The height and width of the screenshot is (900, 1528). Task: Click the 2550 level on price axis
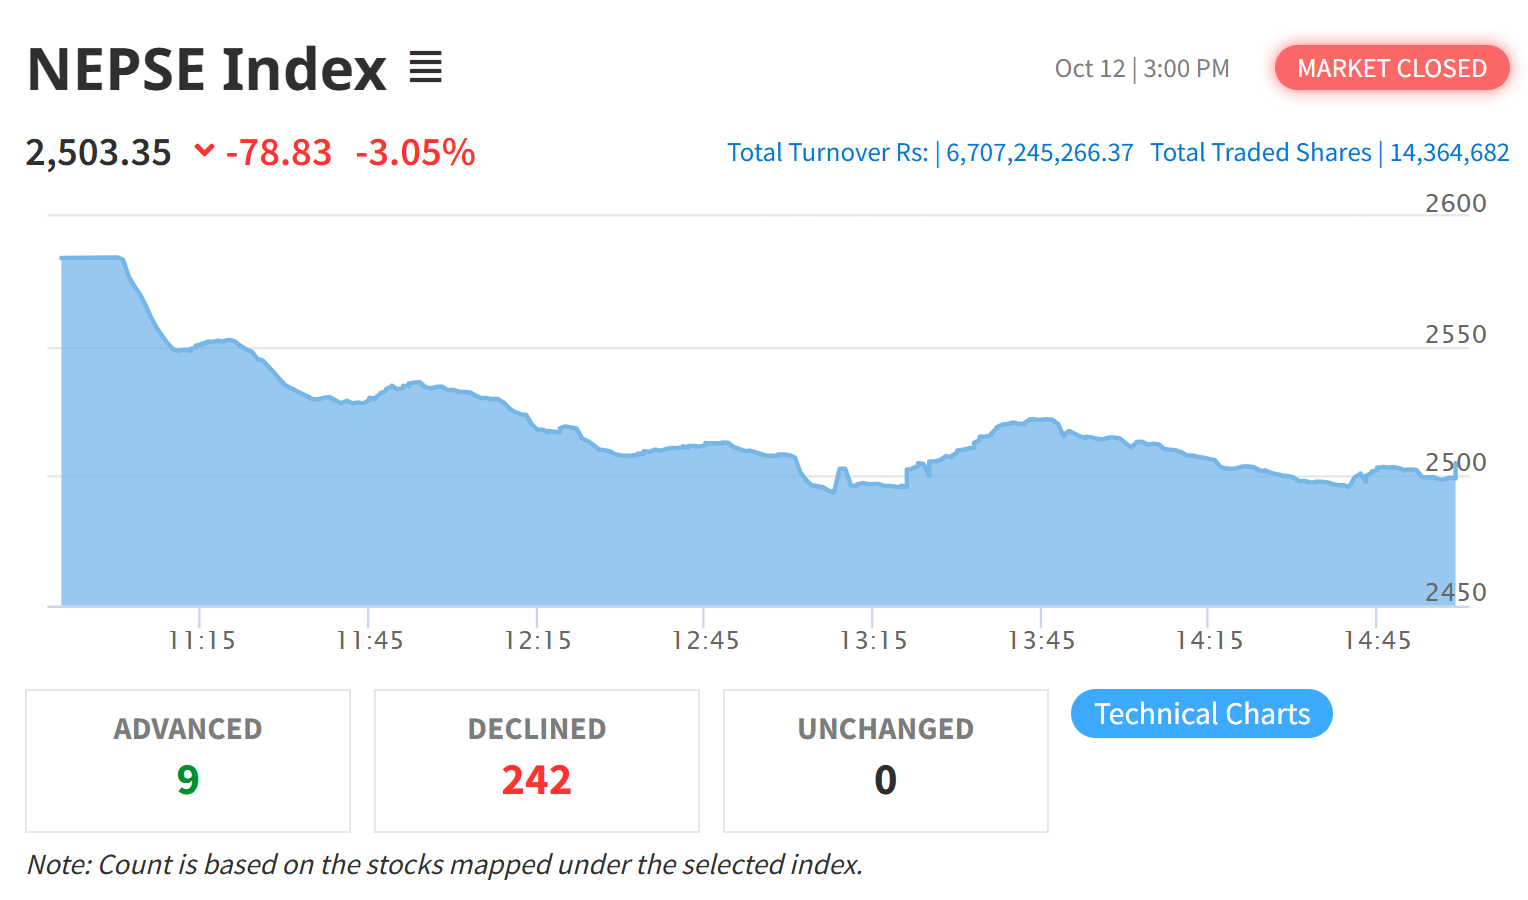coord(1455,334)
